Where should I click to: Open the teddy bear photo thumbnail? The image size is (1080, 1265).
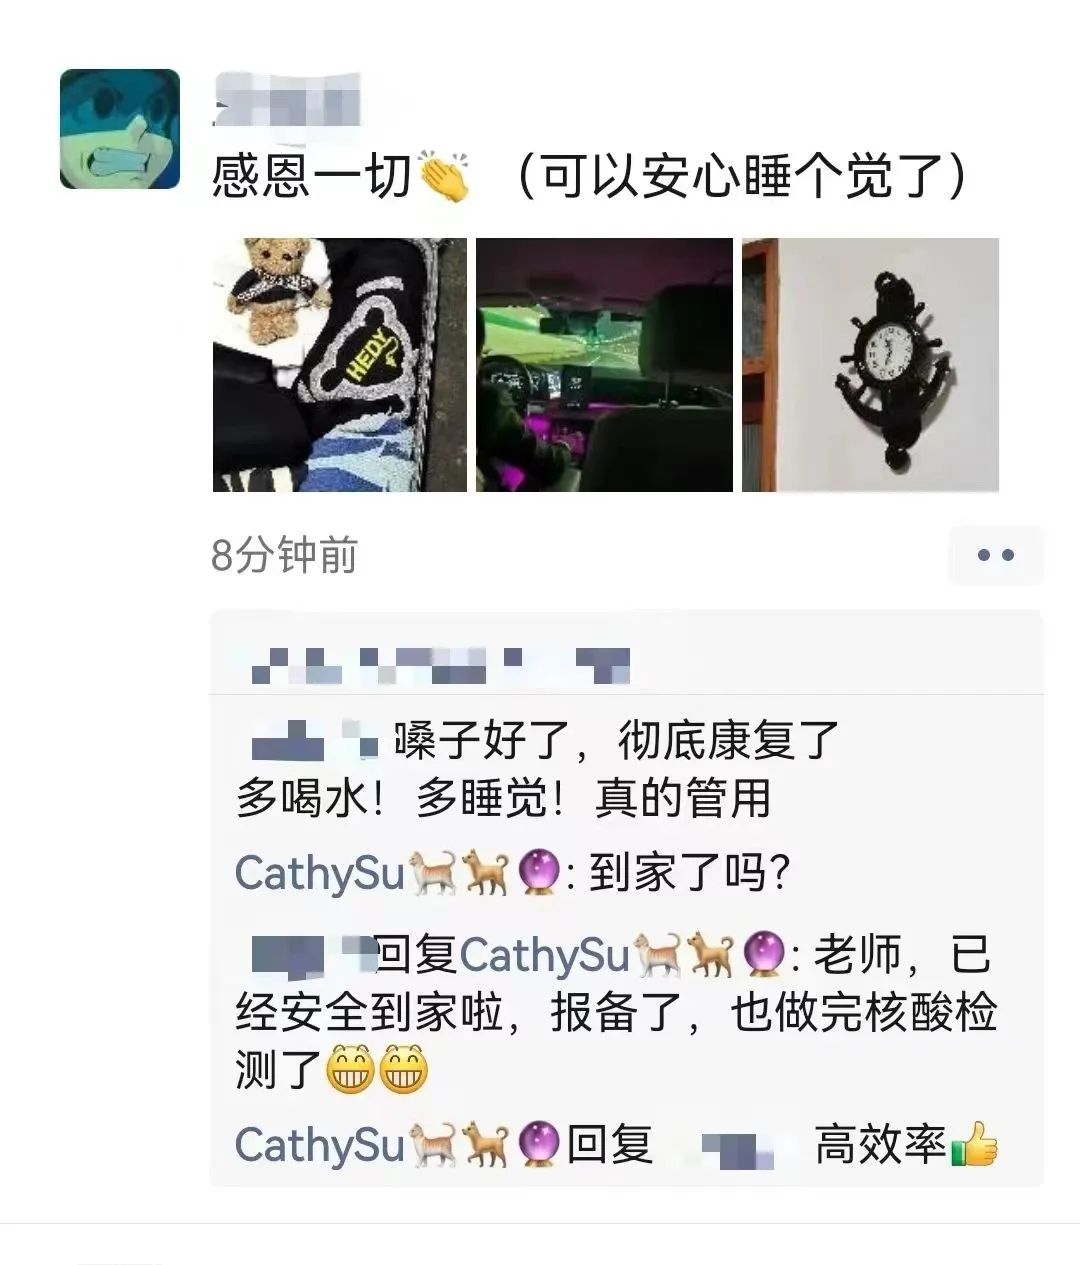340,365
